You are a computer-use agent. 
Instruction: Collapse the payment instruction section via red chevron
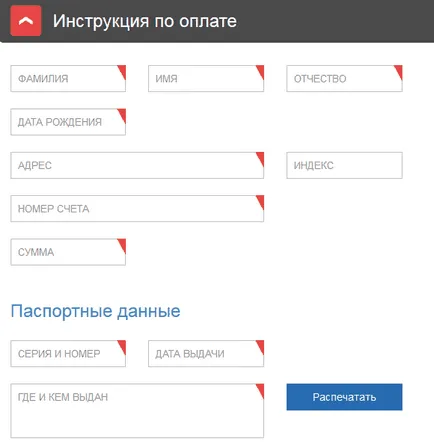pos(26,21)
